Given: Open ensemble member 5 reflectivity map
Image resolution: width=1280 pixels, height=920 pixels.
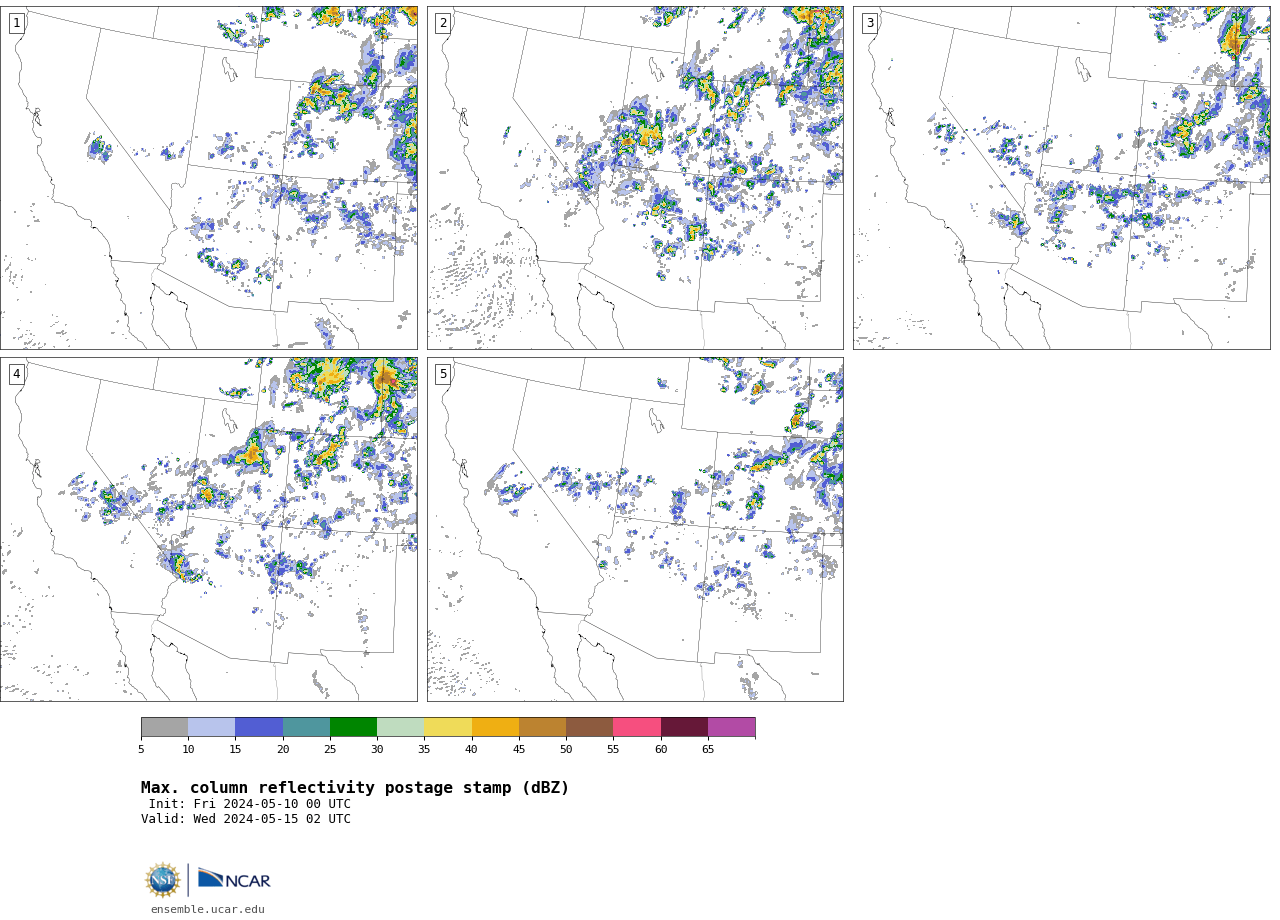Looking at the screenshot, I should click(635, 529).
